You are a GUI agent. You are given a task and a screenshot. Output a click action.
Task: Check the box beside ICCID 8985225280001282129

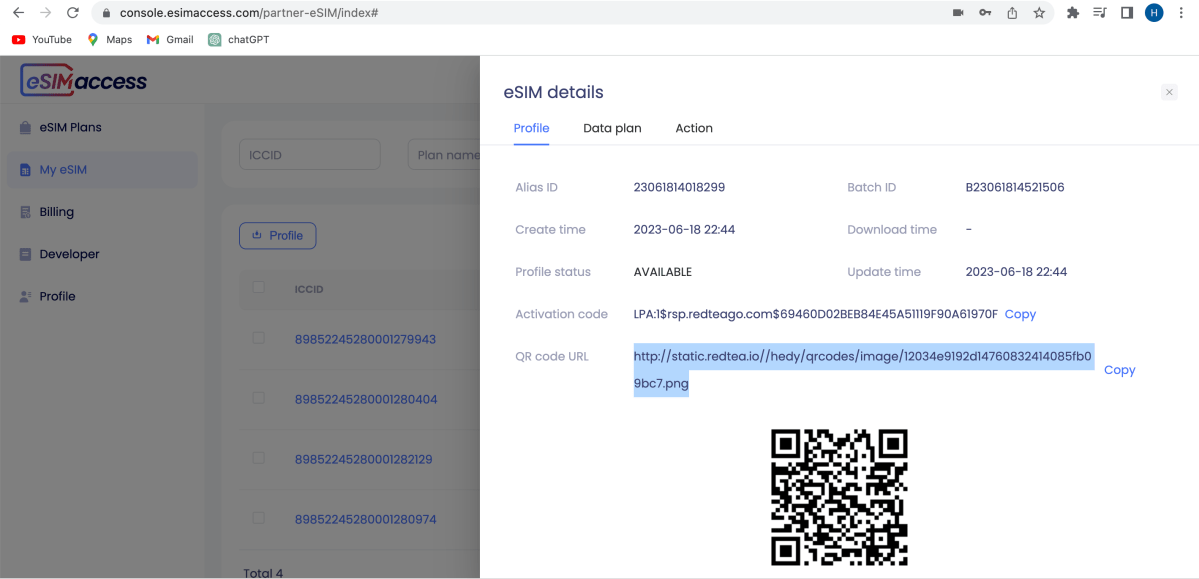259,458
